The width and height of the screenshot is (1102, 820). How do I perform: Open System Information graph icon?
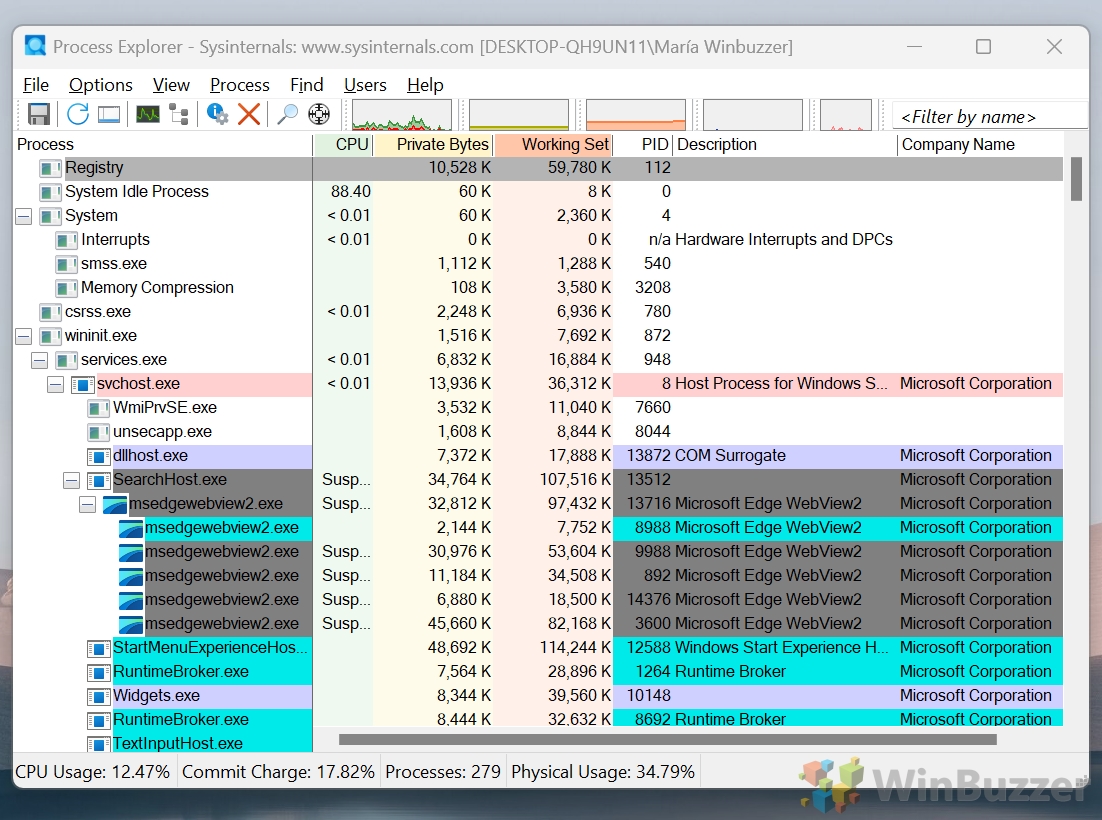148,114
